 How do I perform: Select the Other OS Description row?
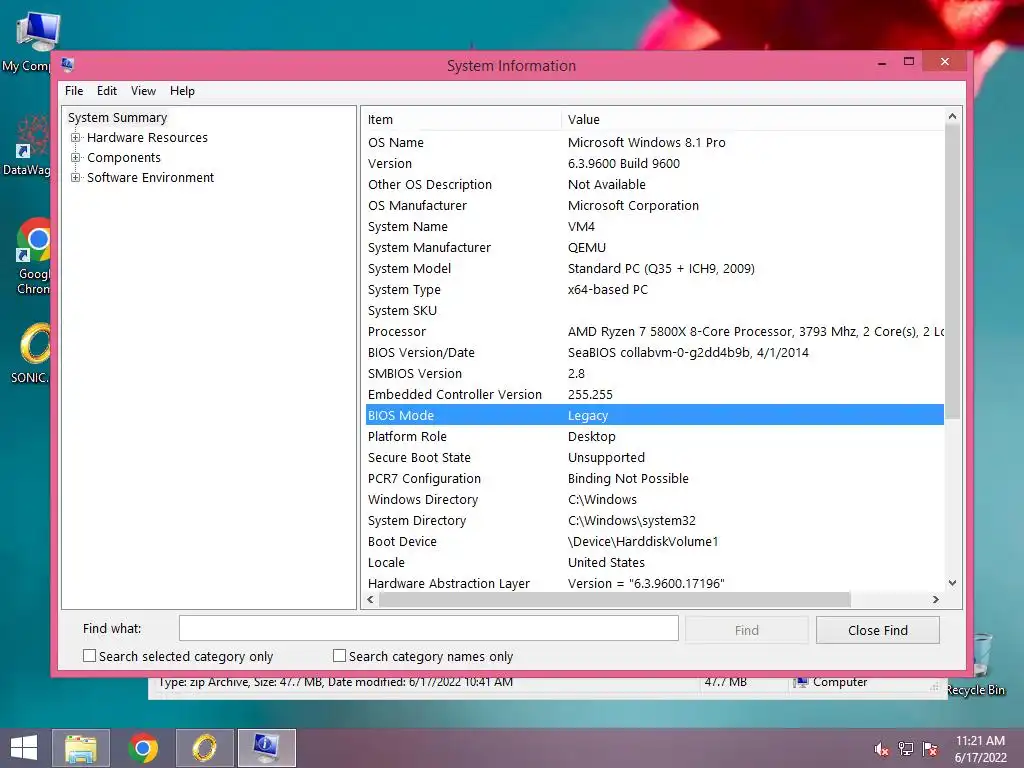coord(654,184)
